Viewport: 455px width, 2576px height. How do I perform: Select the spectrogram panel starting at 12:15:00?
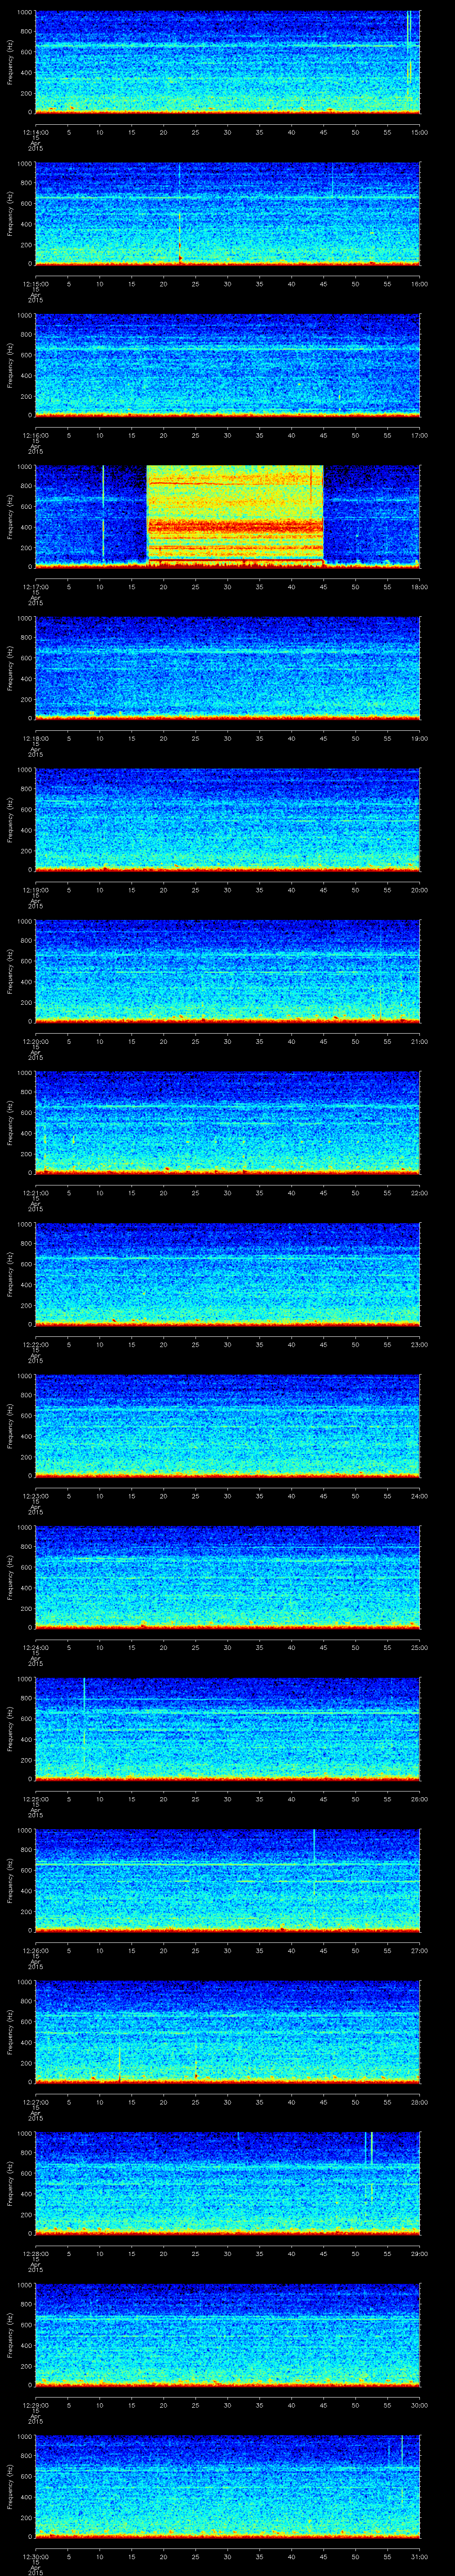228,214
